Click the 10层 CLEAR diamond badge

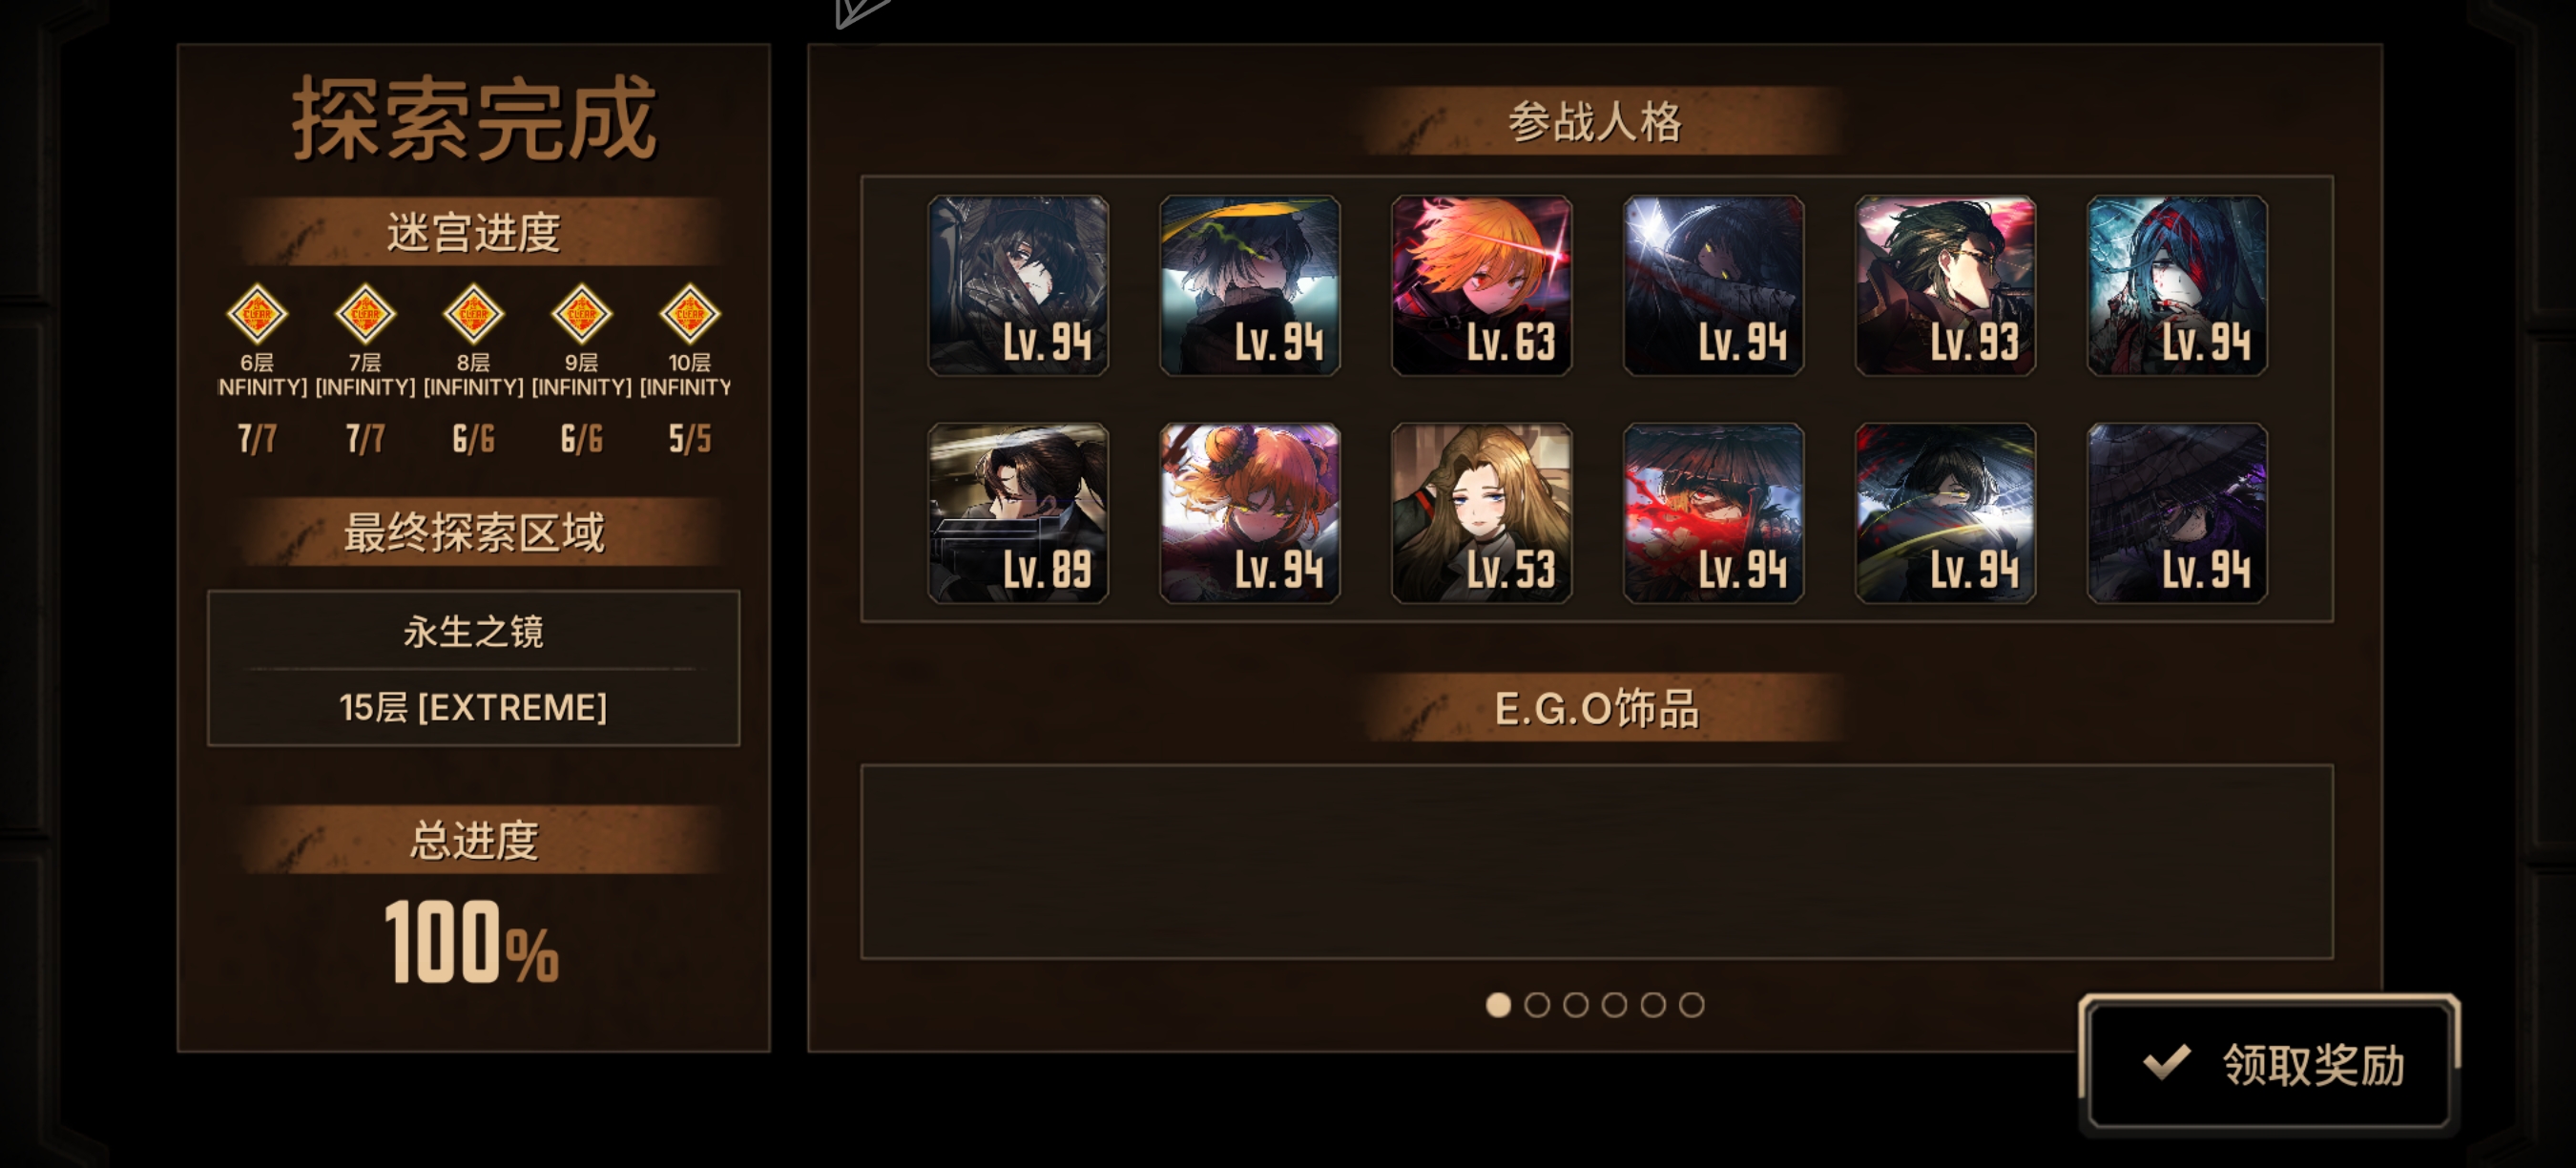click(690, 314)
